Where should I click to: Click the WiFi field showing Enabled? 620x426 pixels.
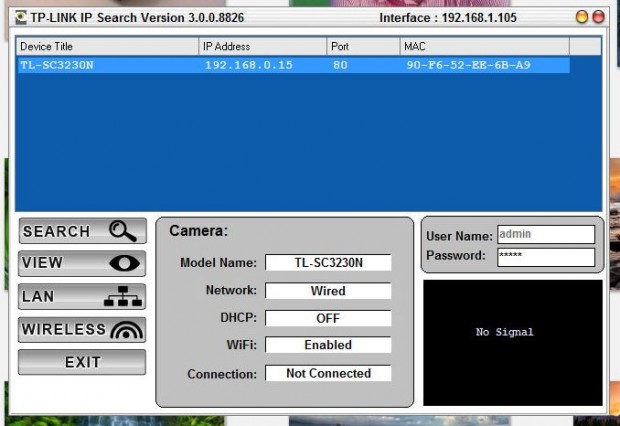tap(328, 345)
